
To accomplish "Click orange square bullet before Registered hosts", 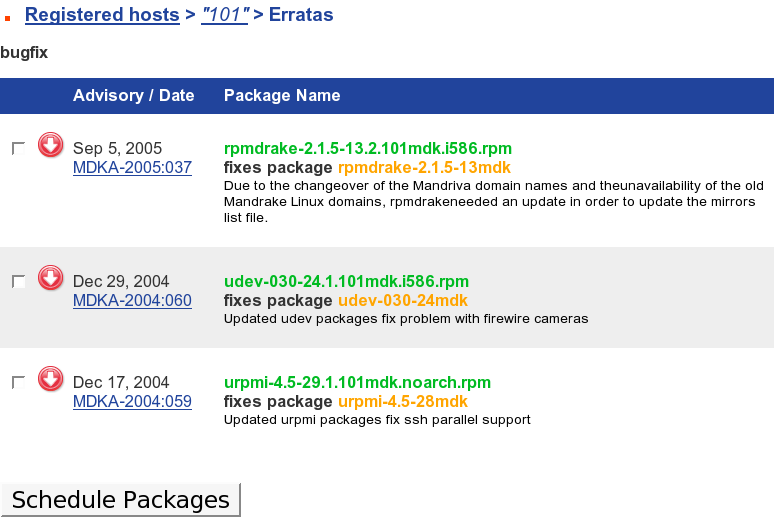I will pyautogui.click(x=8, y=18).
